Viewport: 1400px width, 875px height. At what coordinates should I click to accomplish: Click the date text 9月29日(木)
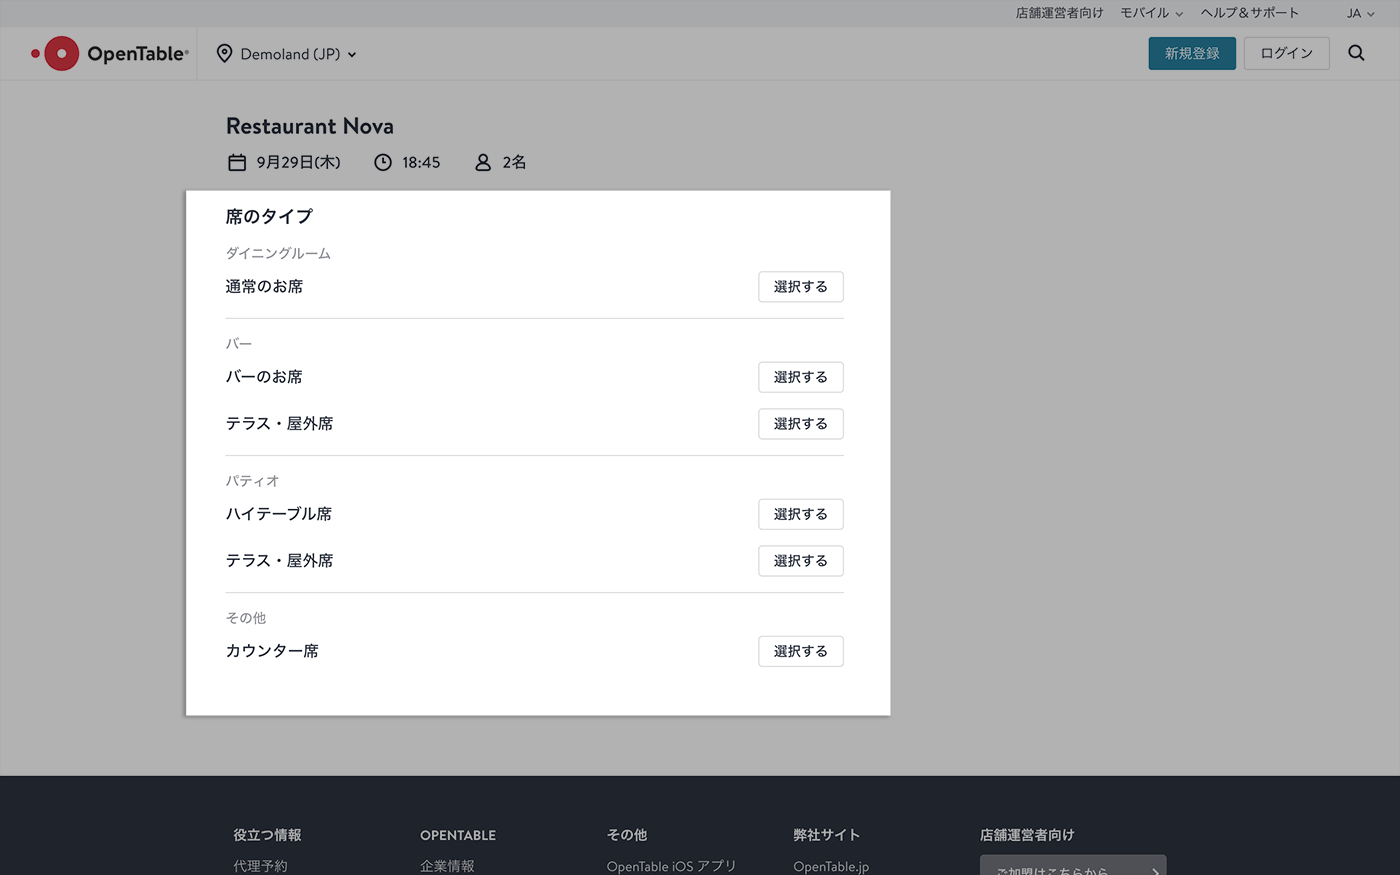point(298,162)
